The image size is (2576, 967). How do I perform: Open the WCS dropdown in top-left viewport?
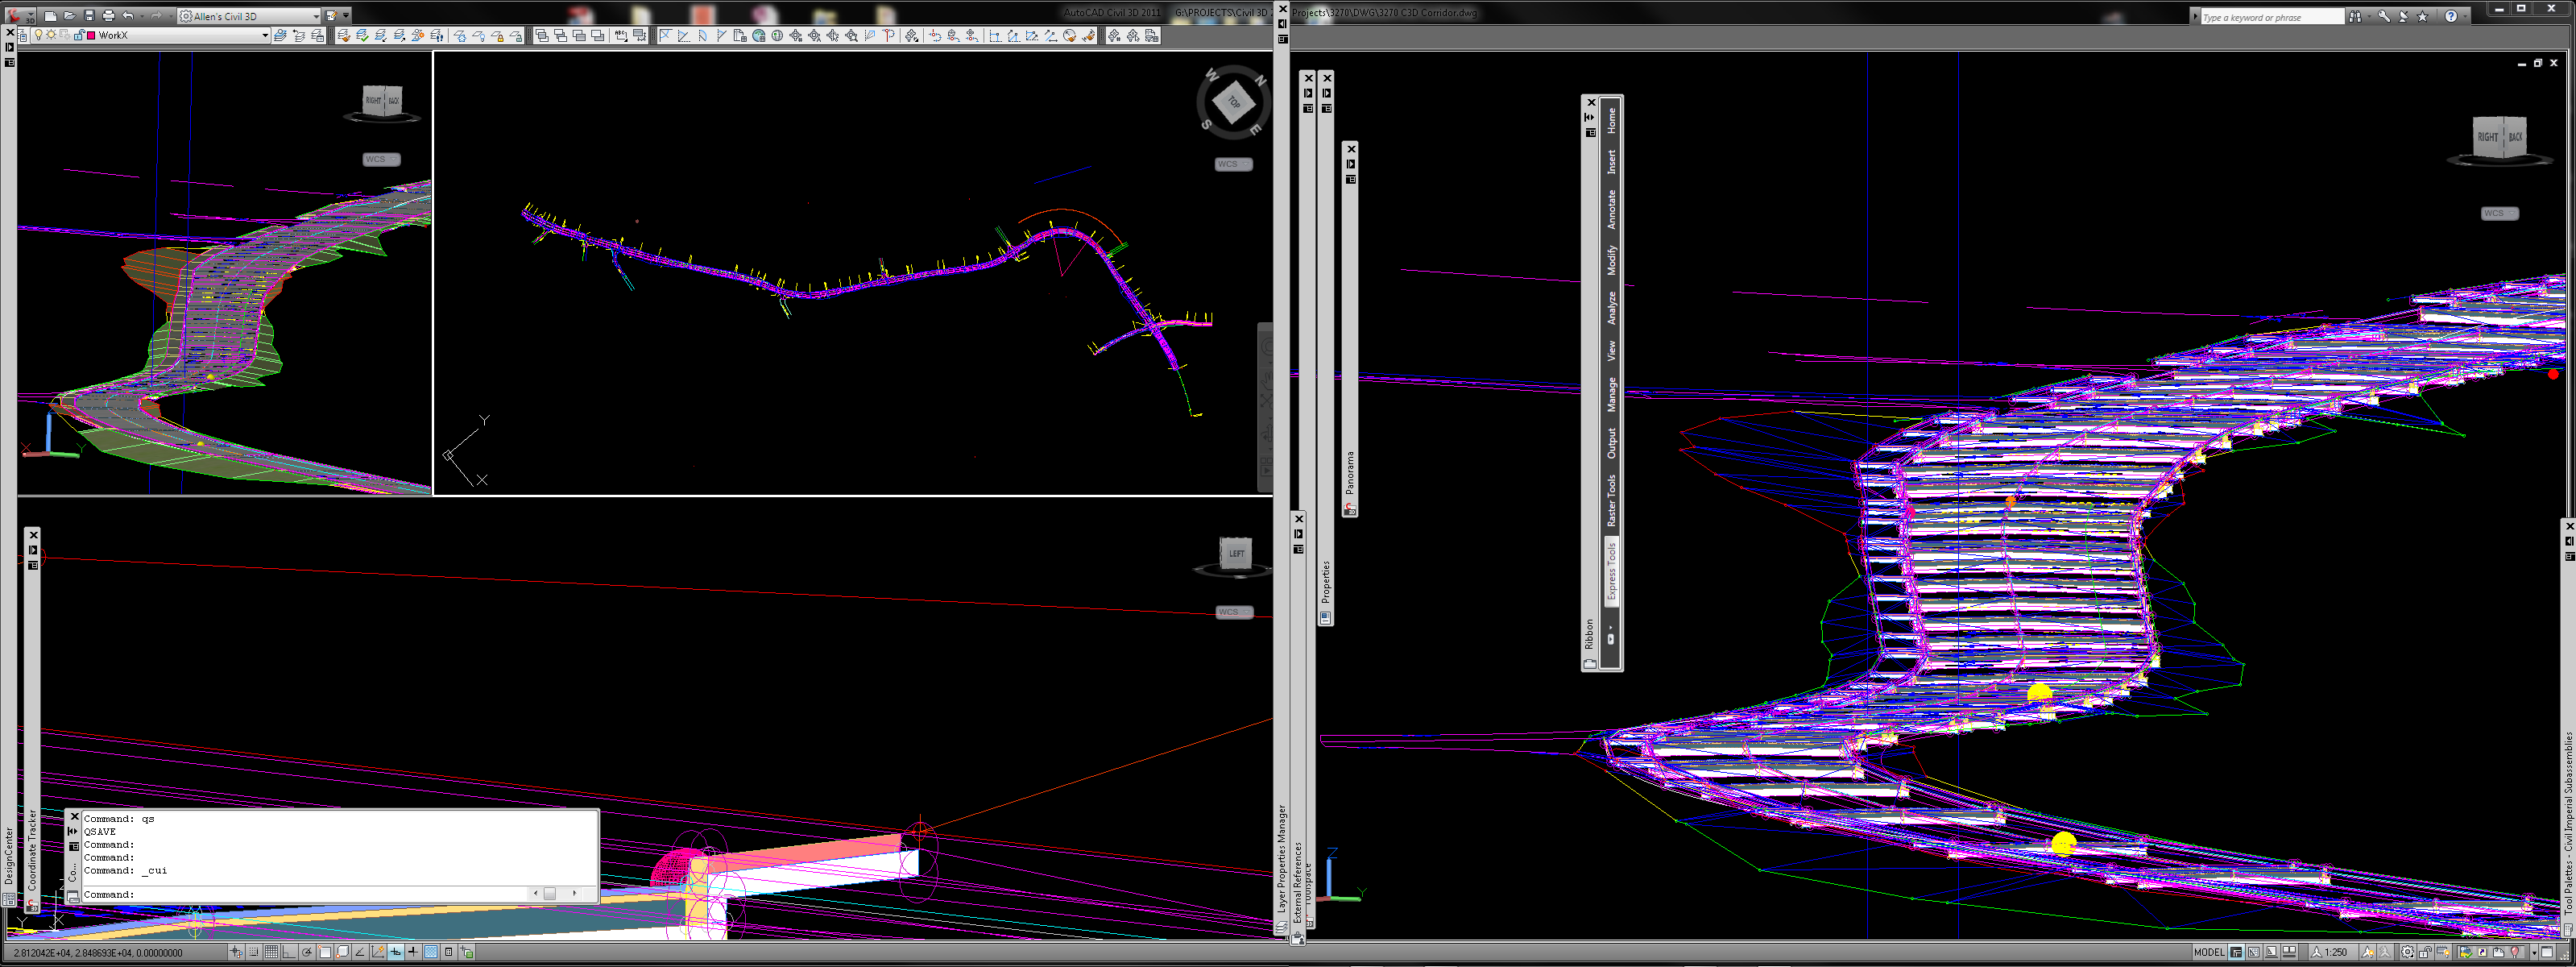[x=381, y=159]
